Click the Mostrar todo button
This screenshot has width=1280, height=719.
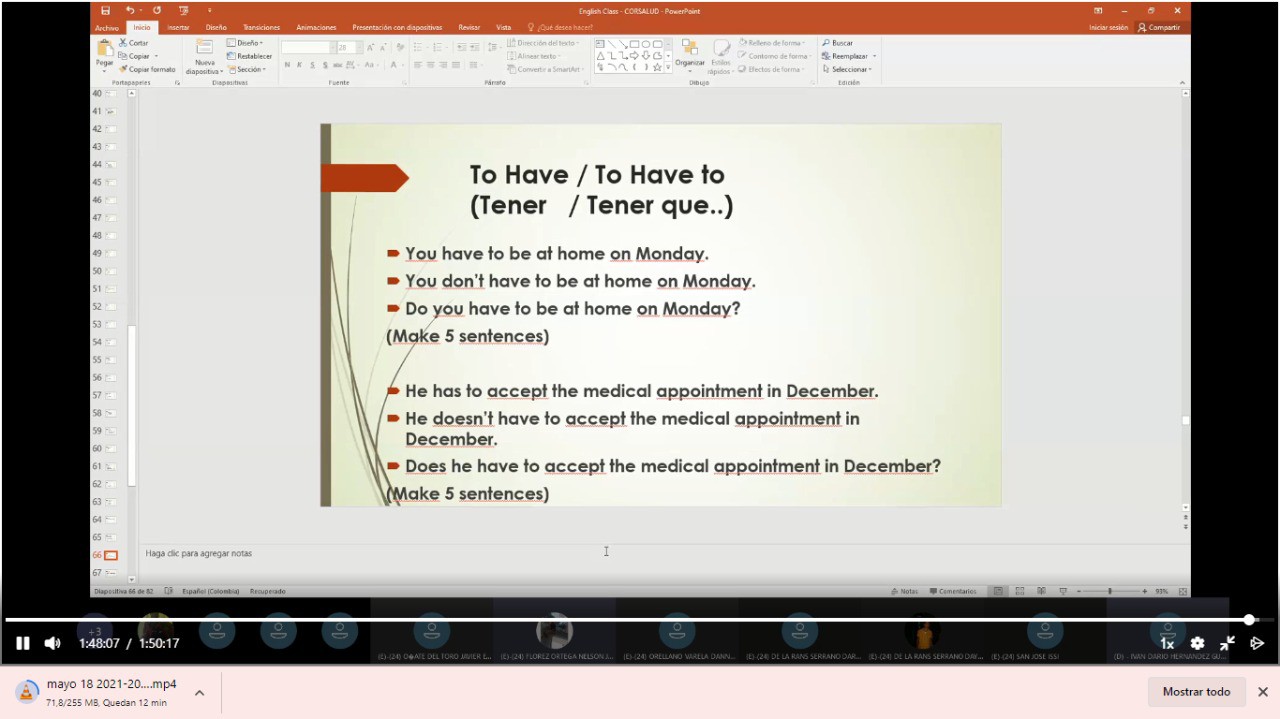point(1196,692)
